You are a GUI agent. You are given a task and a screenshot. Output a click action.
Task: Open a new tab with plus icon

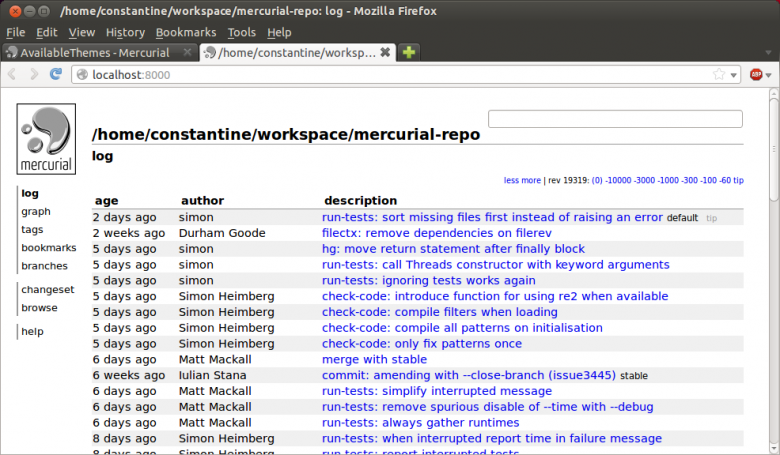pyautogui.click(x=409, y=52)
